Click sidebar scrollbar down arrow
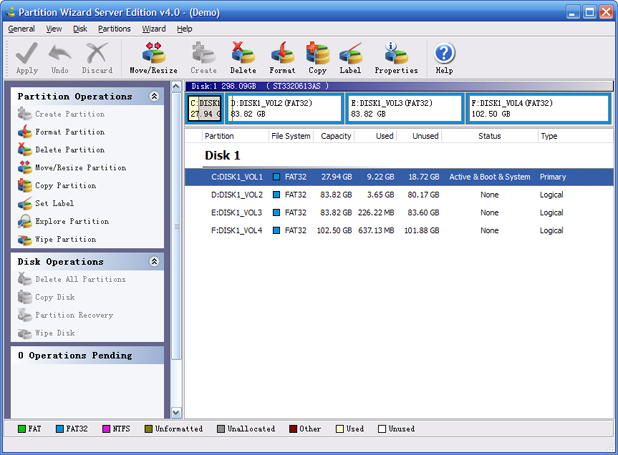This screenshot has height=455, width=618. [176, 413]
